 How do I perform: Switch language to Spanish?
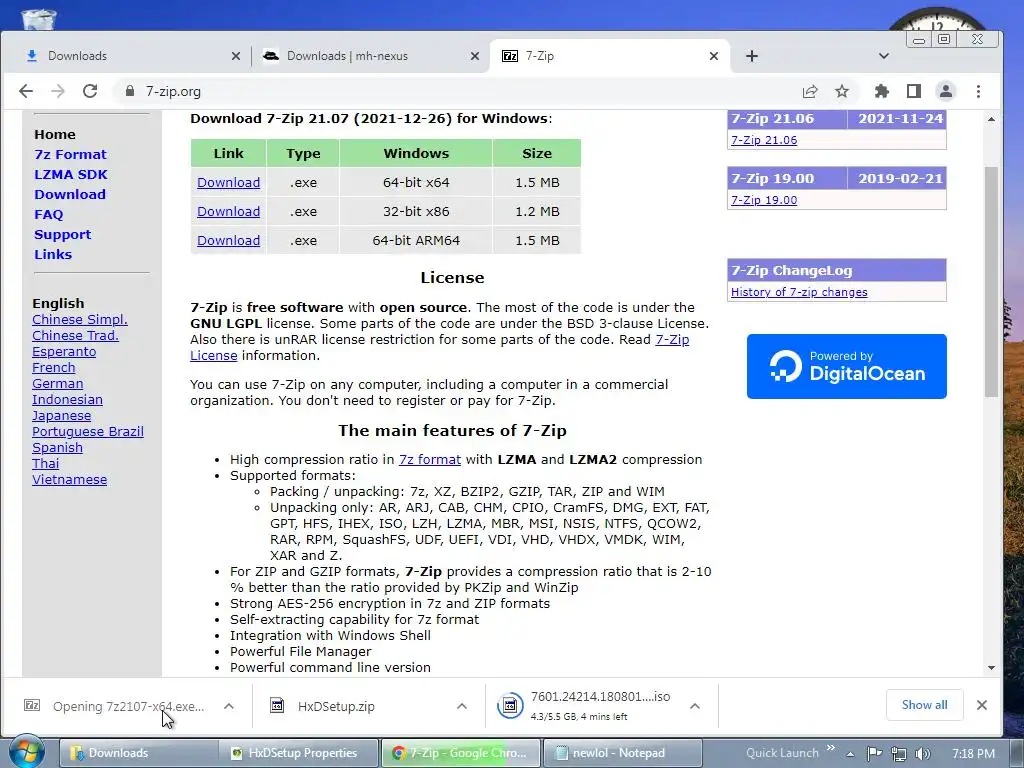pyautogui.click(x=57, y=447)
